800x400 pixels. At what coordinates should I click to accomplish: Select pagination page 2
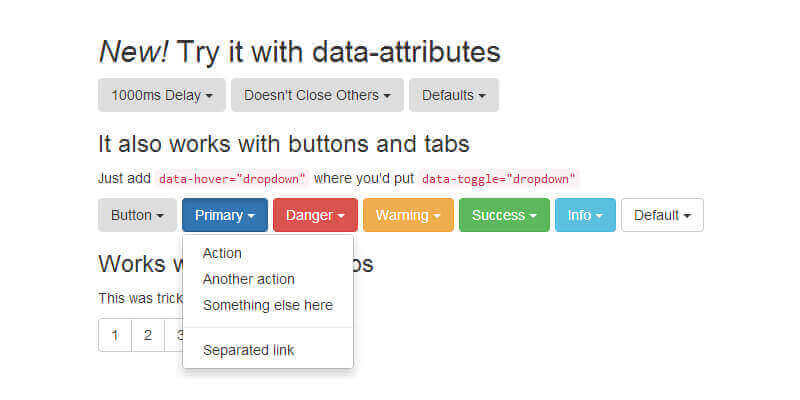[147, 335]
